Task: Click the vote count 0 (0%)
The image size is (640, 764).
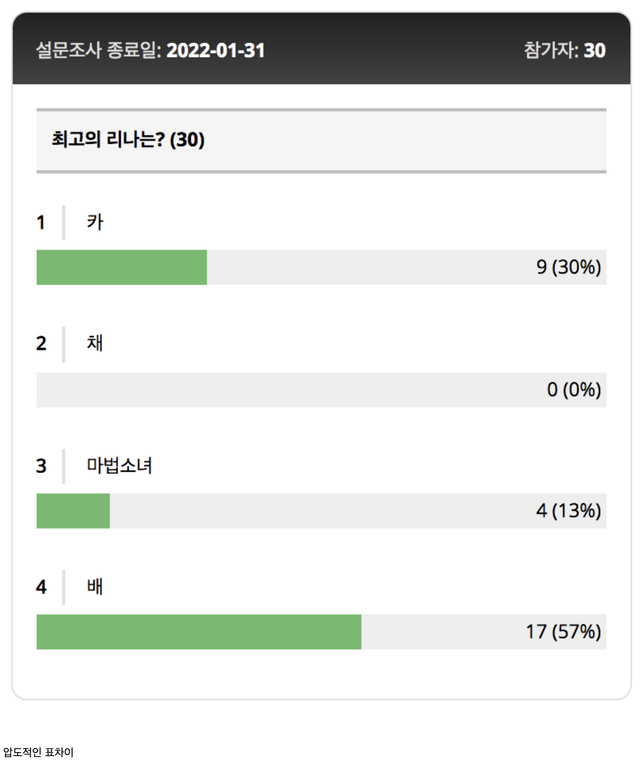Action: (573, 390)
